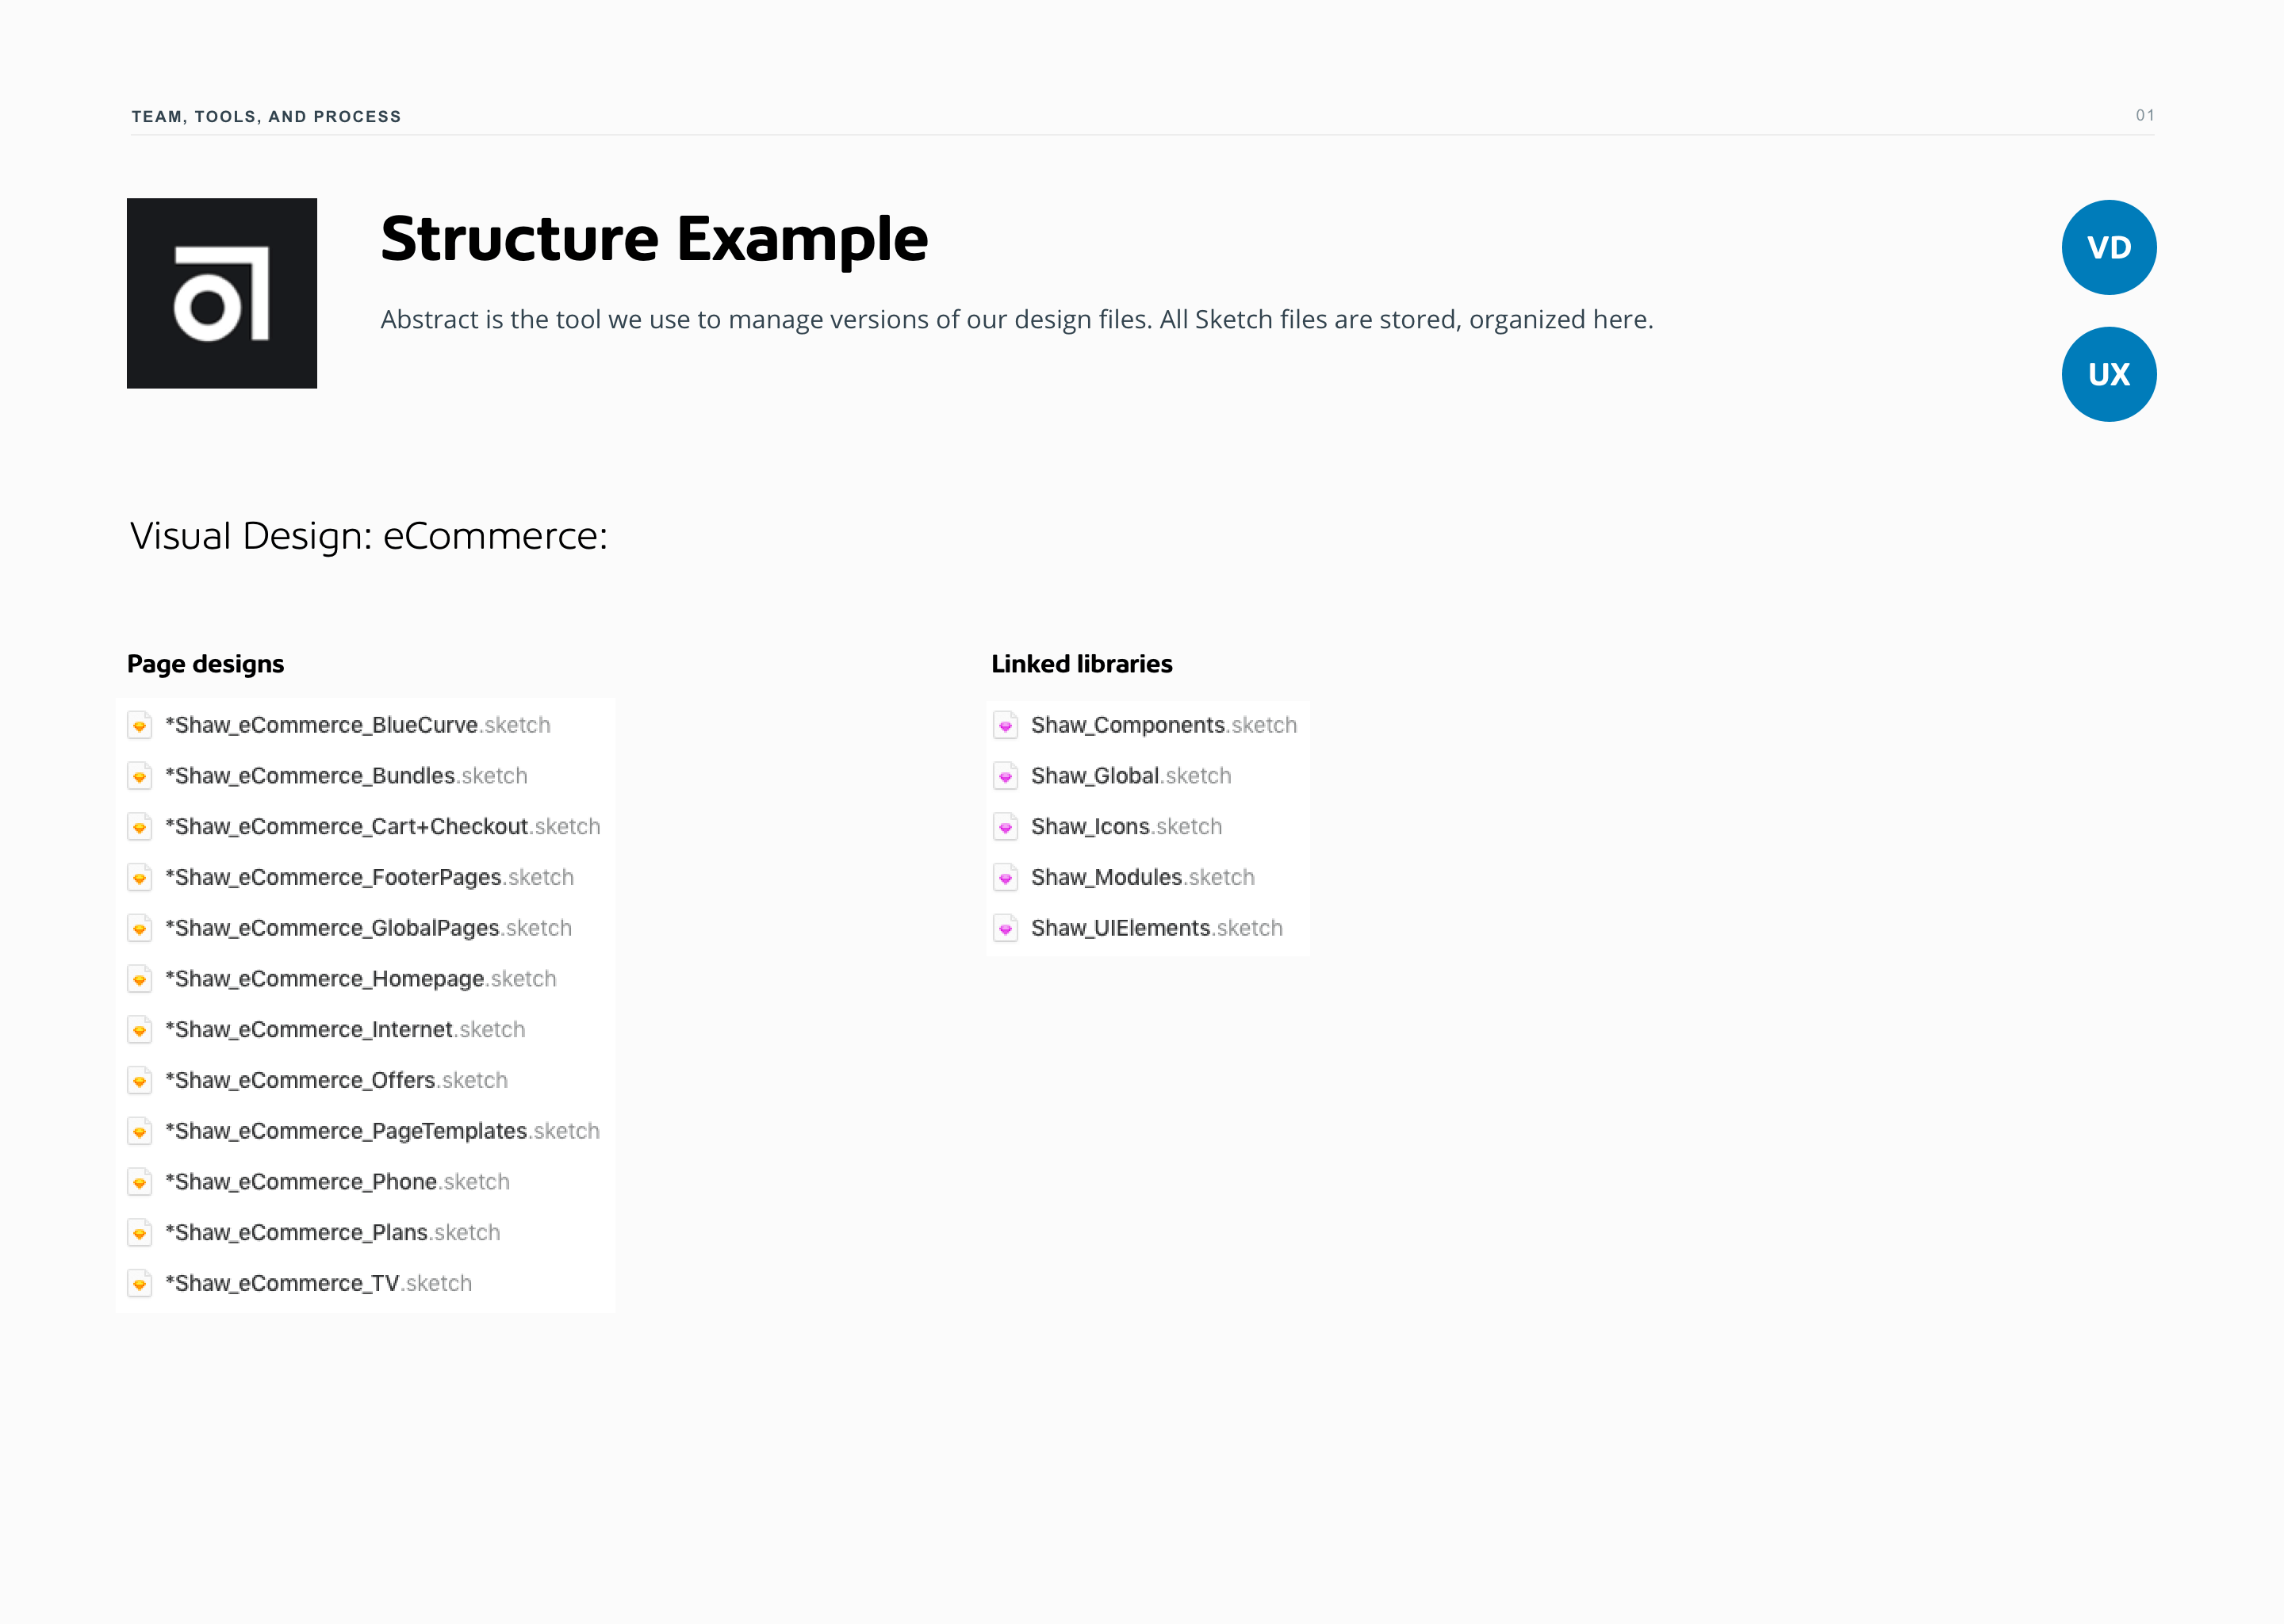
Task: Click the pink Sketch icon beside Shaw_Icons file
Action: tap(1005, 827)
